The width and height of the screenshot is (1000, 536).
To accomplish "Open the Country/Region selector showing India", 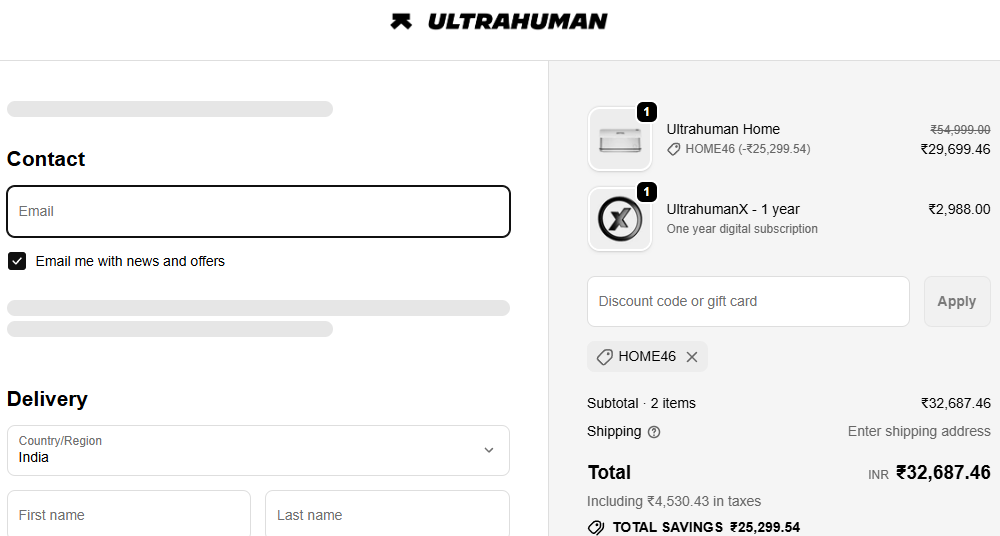I will pyautogui.click(x=258, y=450).
